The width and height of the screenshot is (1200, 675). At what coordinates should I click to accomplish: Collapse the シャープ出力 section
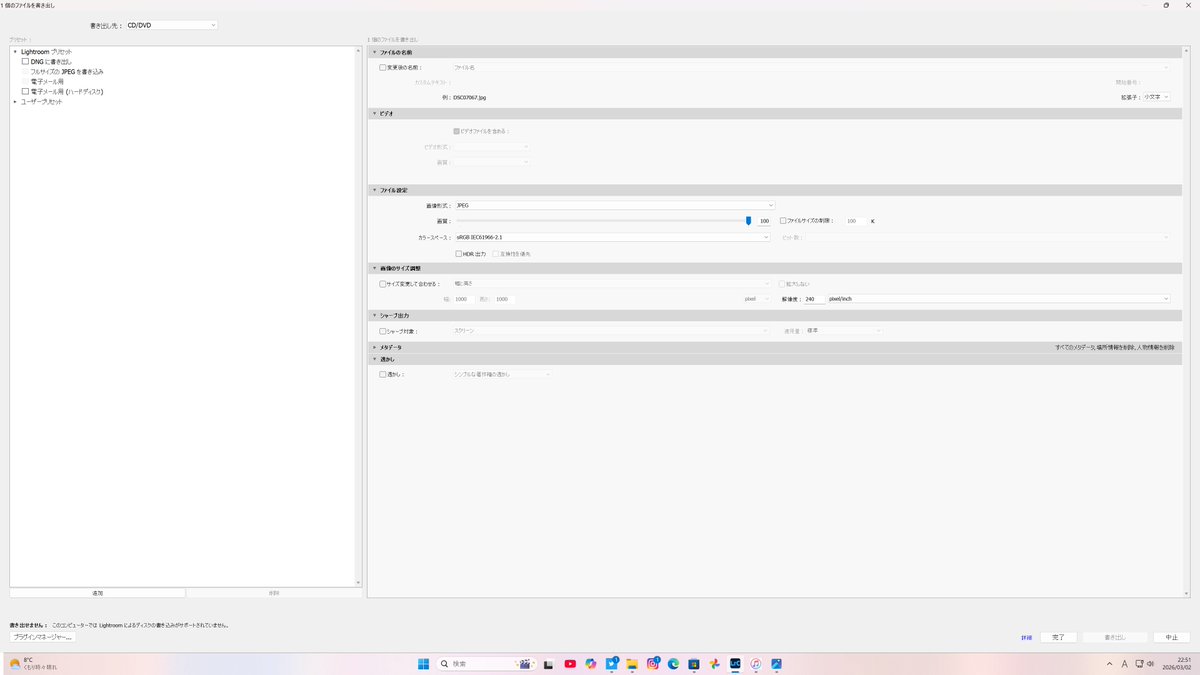(x=374, y=315)
